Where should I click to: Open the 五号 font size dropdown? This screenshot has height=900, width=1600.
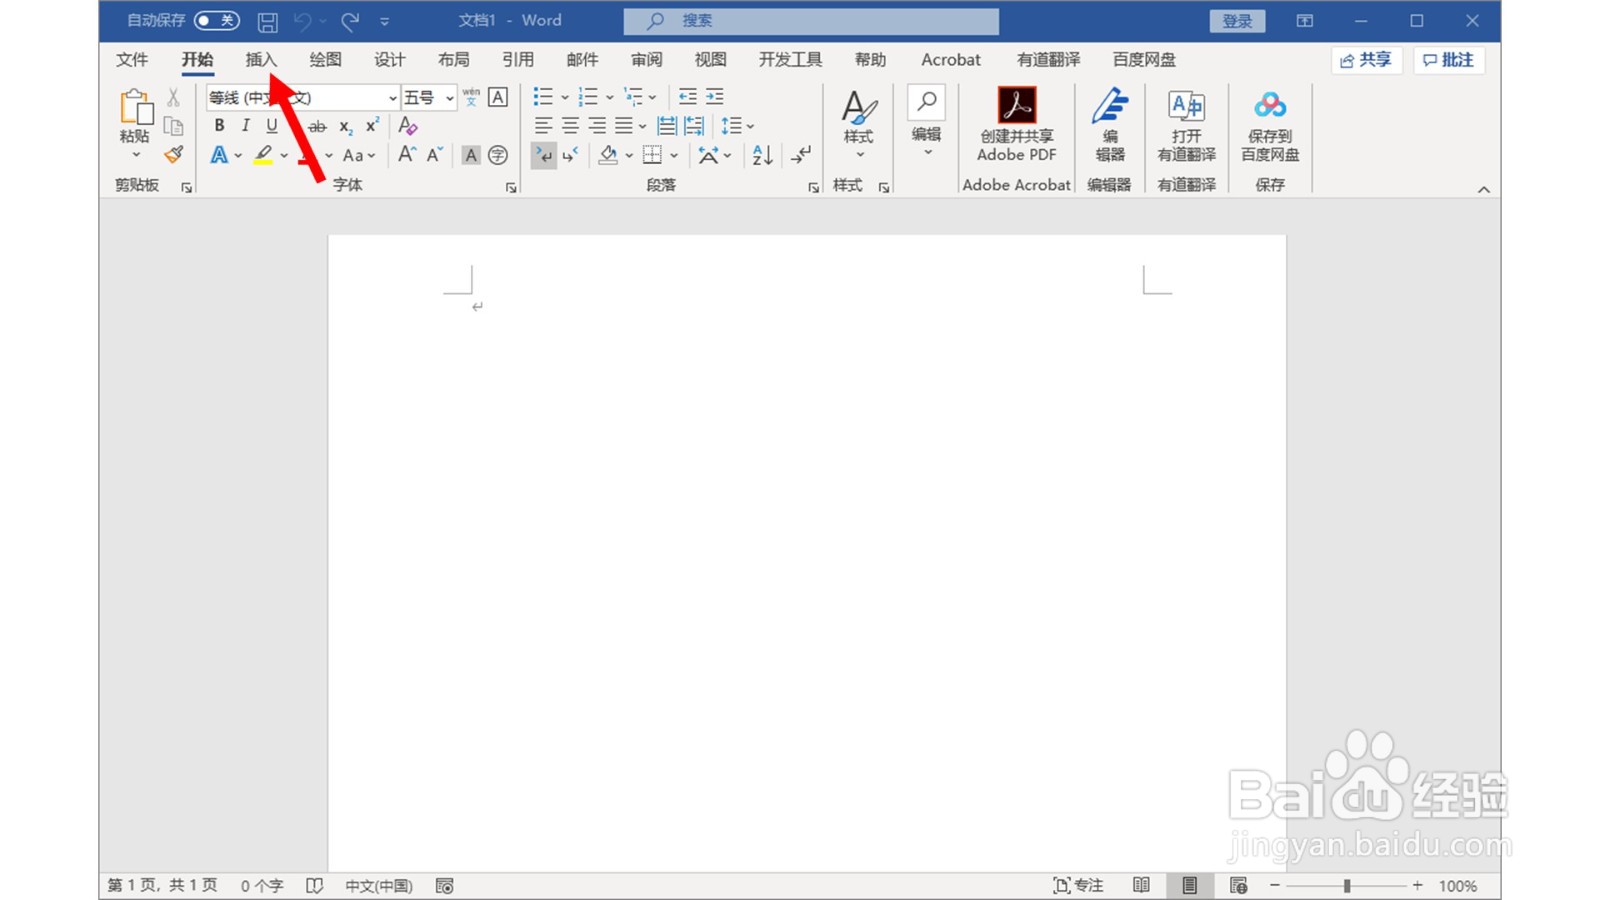(x=450, y=98)
